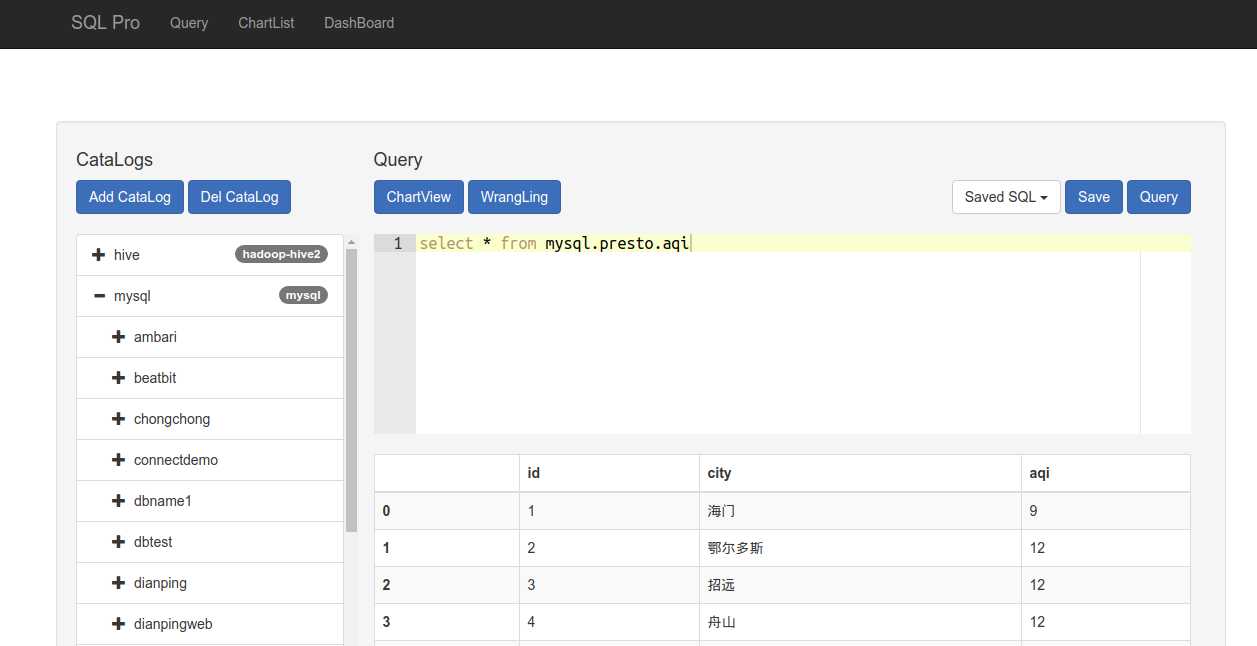Expand the beatbit database node
Viewport: 1257px width, 646px height.
118,378
